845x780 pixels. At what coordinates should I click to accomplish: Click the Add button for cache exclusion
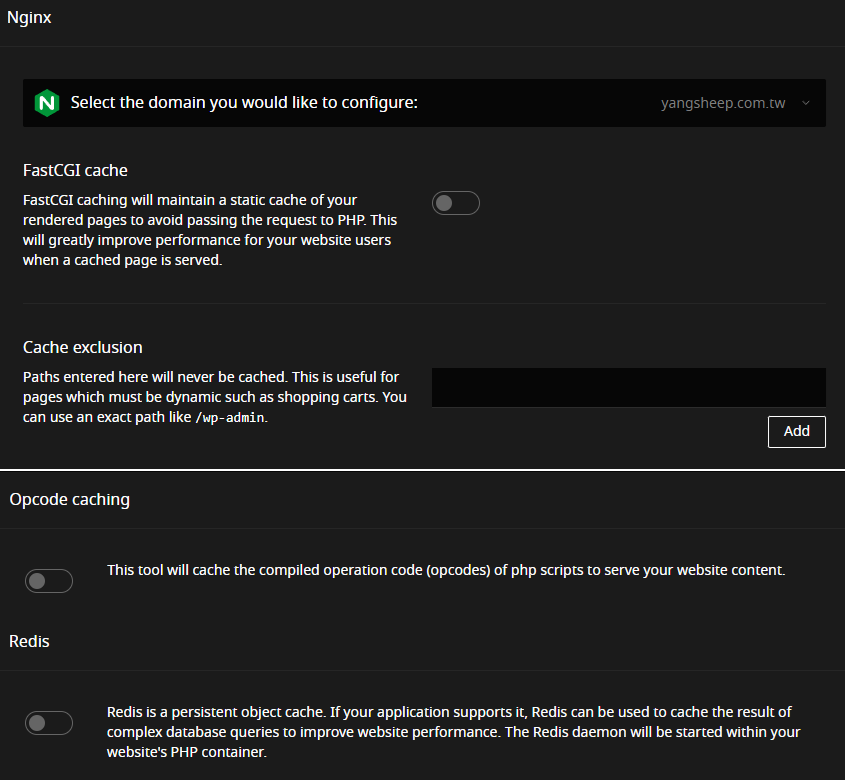[796, 431]
